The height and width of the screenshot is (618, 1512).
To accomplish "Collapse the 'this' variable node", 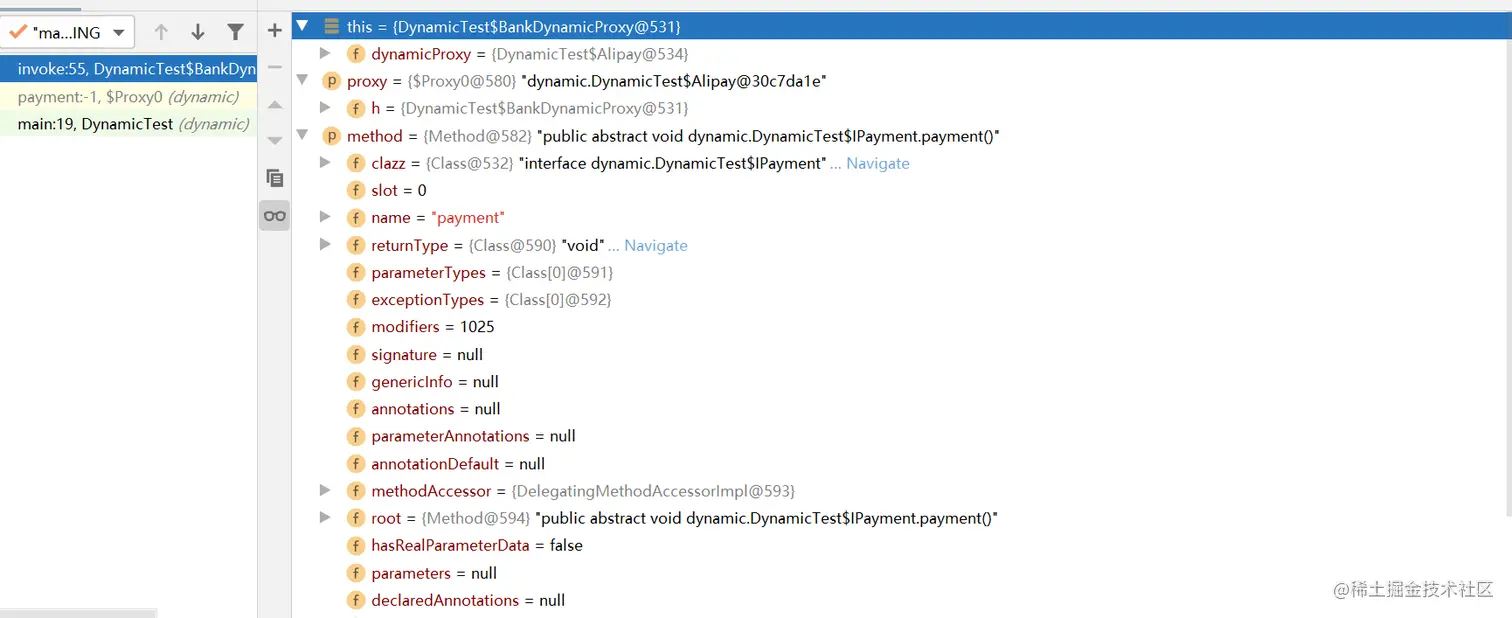I will coord(302,26).
